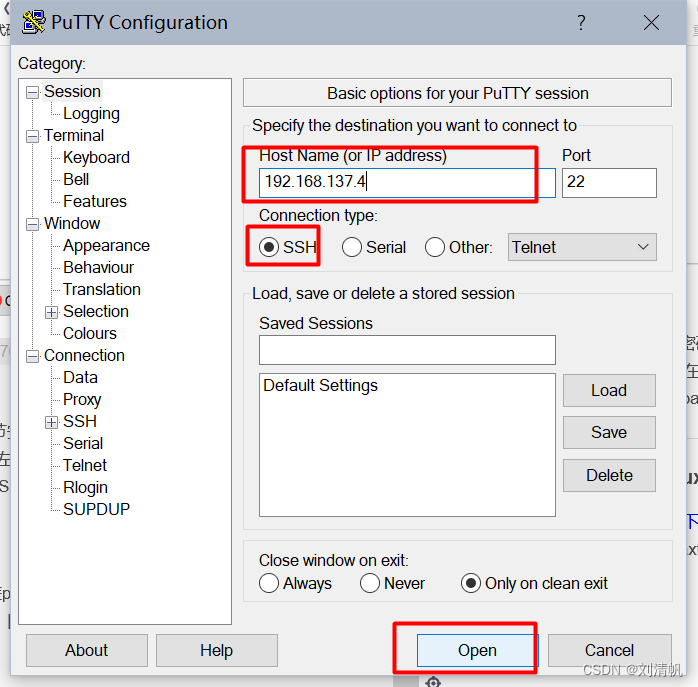Focus the Host Name input field

(407, 183)
